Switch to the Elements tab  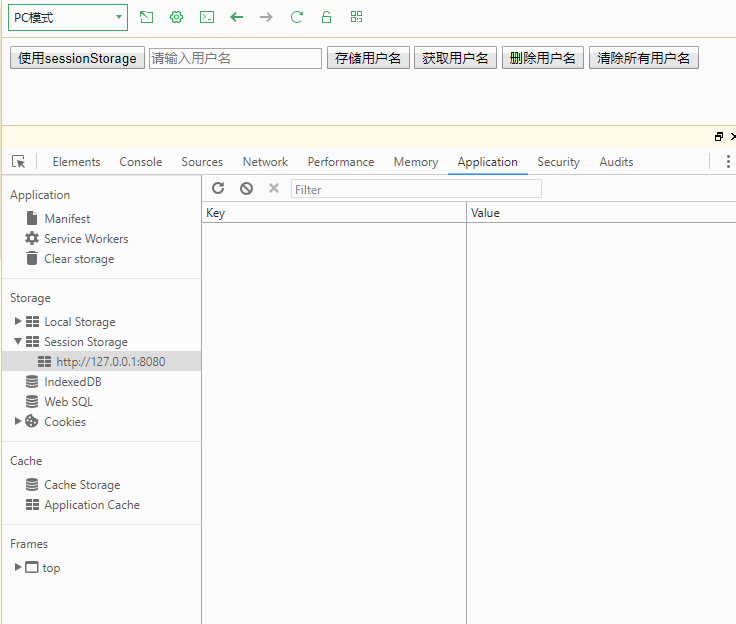pyautogui.click(x=77, y=162)
